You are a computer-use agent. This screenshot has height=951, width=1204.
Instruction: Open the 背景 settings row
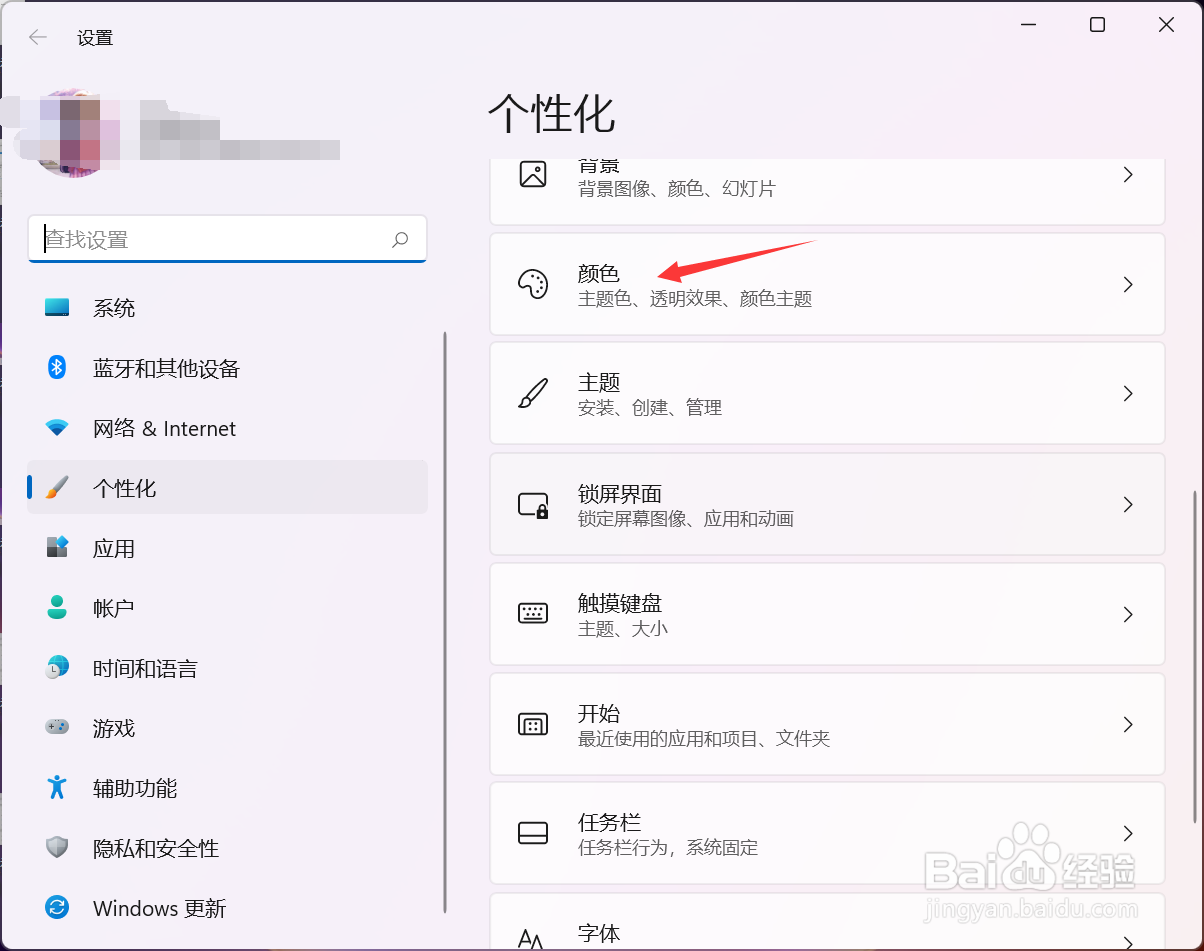point(826,180)
